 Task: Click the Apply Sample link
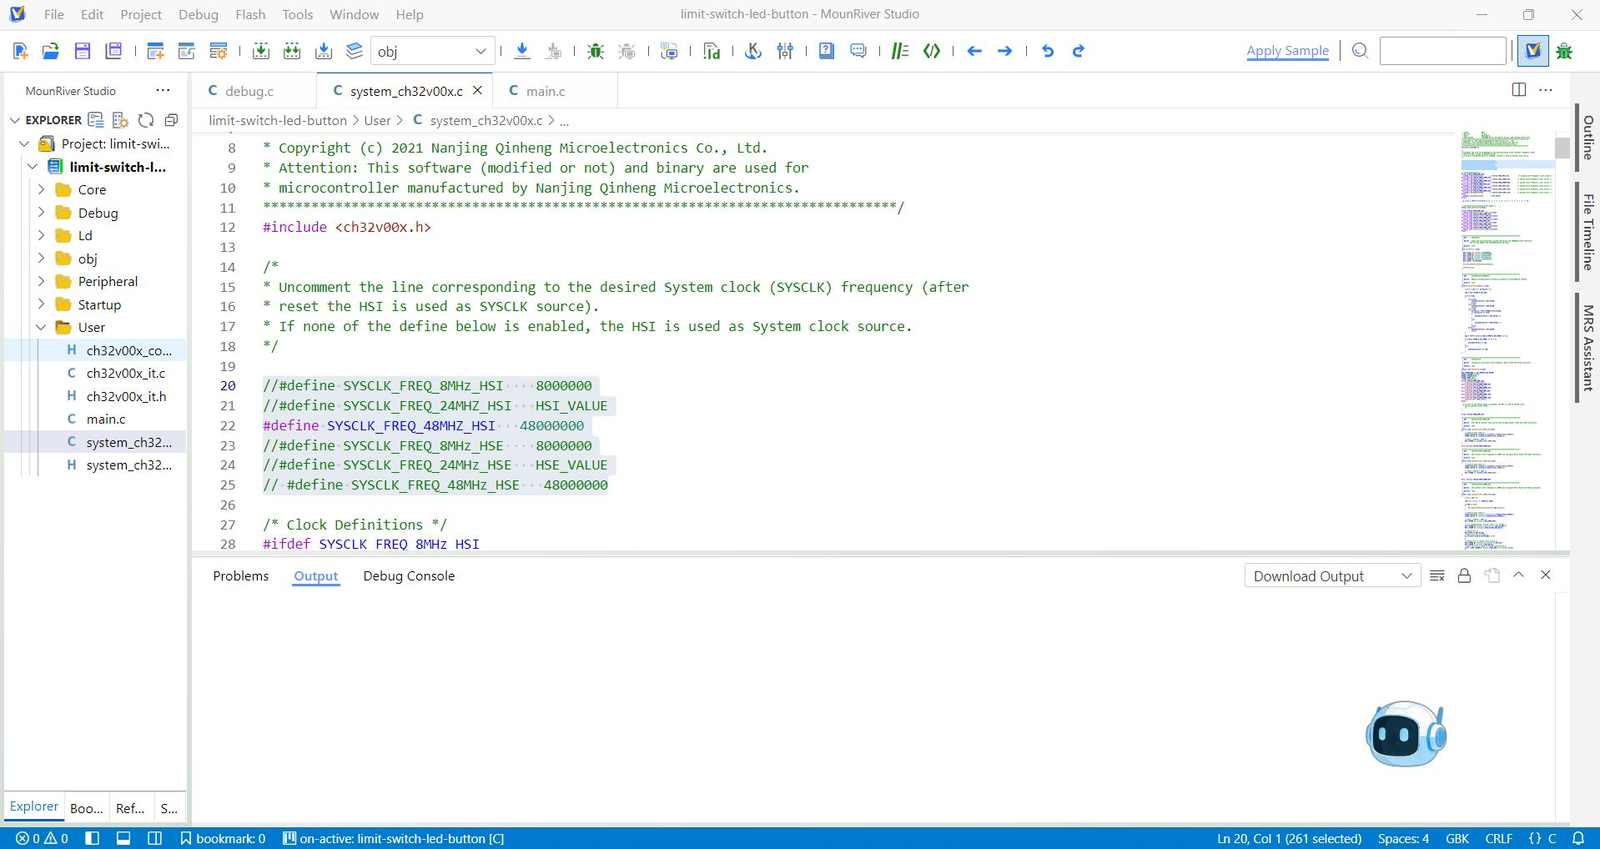1288,51
